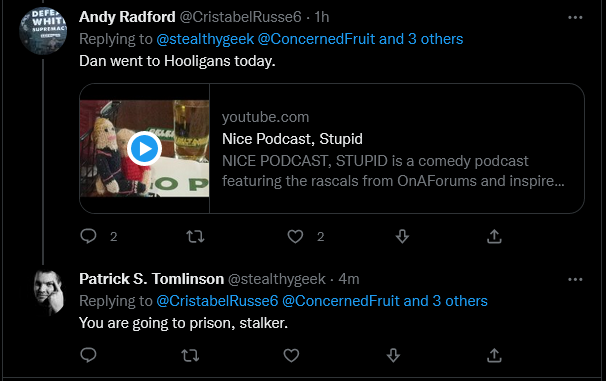The image size is (606, 381).
Task: Open the @stealthygeek mention in Andy's reply
Action: click(x=205, y=39)
